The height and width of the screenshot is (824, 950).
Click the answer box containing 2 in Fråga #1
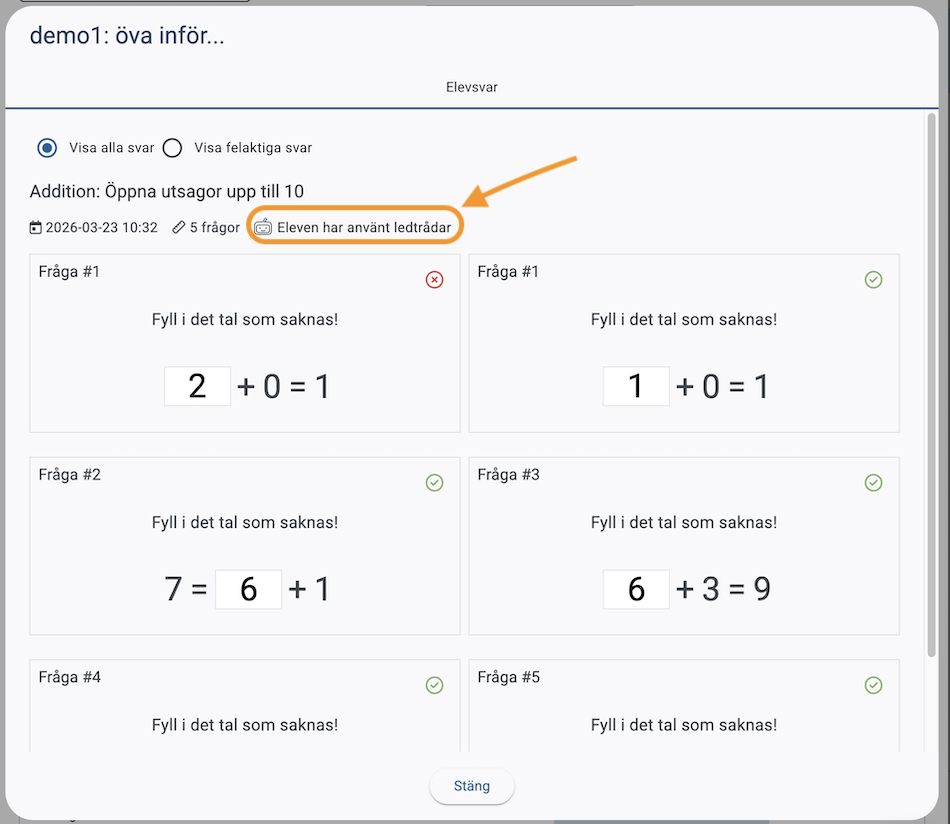click(197, 386)
